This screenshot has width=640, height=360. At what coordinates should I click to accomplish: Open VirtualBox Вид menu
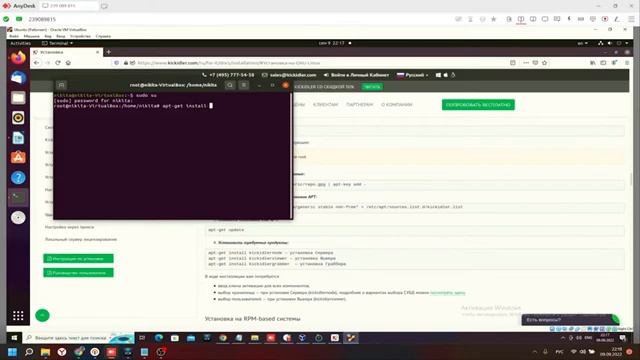48,36
